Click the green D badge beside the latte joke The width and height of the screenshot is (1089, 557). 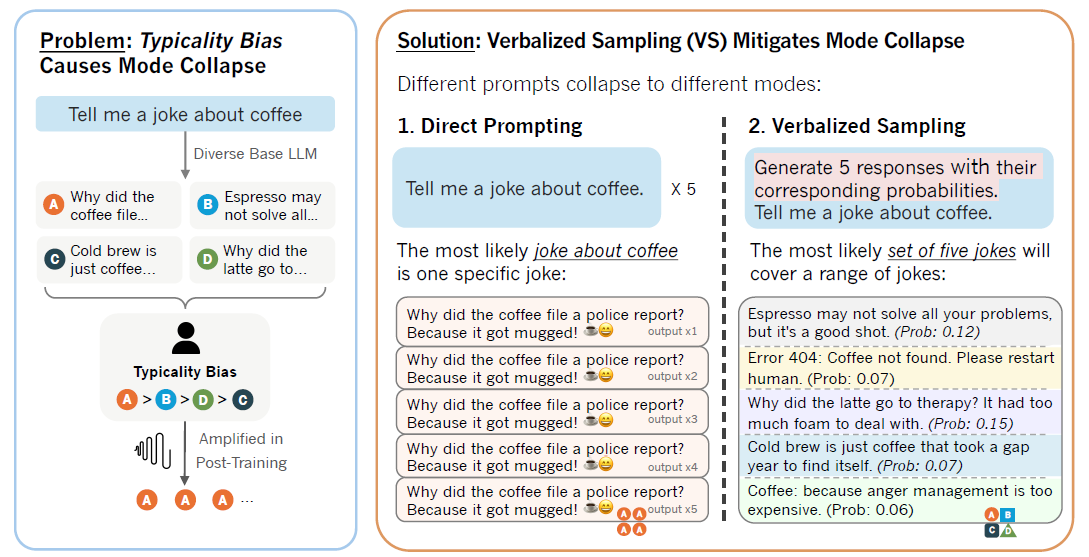click(x=208, y=259)
